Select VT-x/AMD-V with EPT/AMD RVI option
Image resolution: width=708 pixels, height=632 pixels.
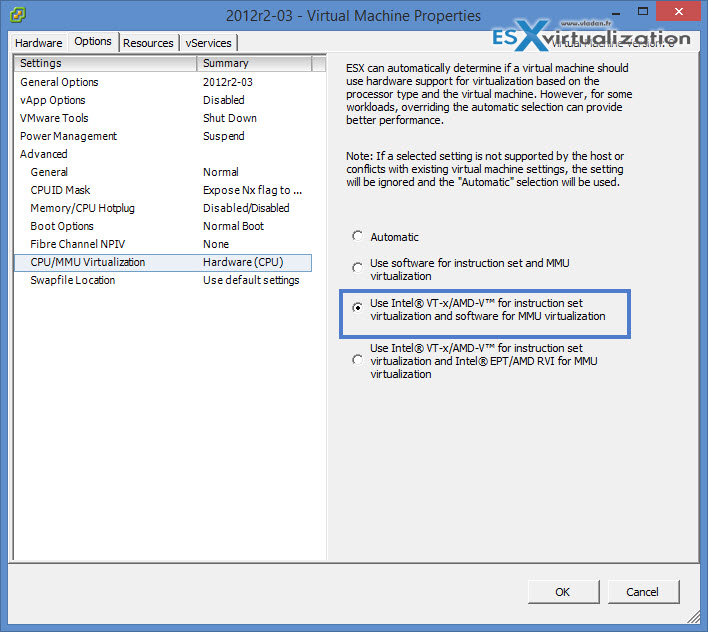click(358, 360)
